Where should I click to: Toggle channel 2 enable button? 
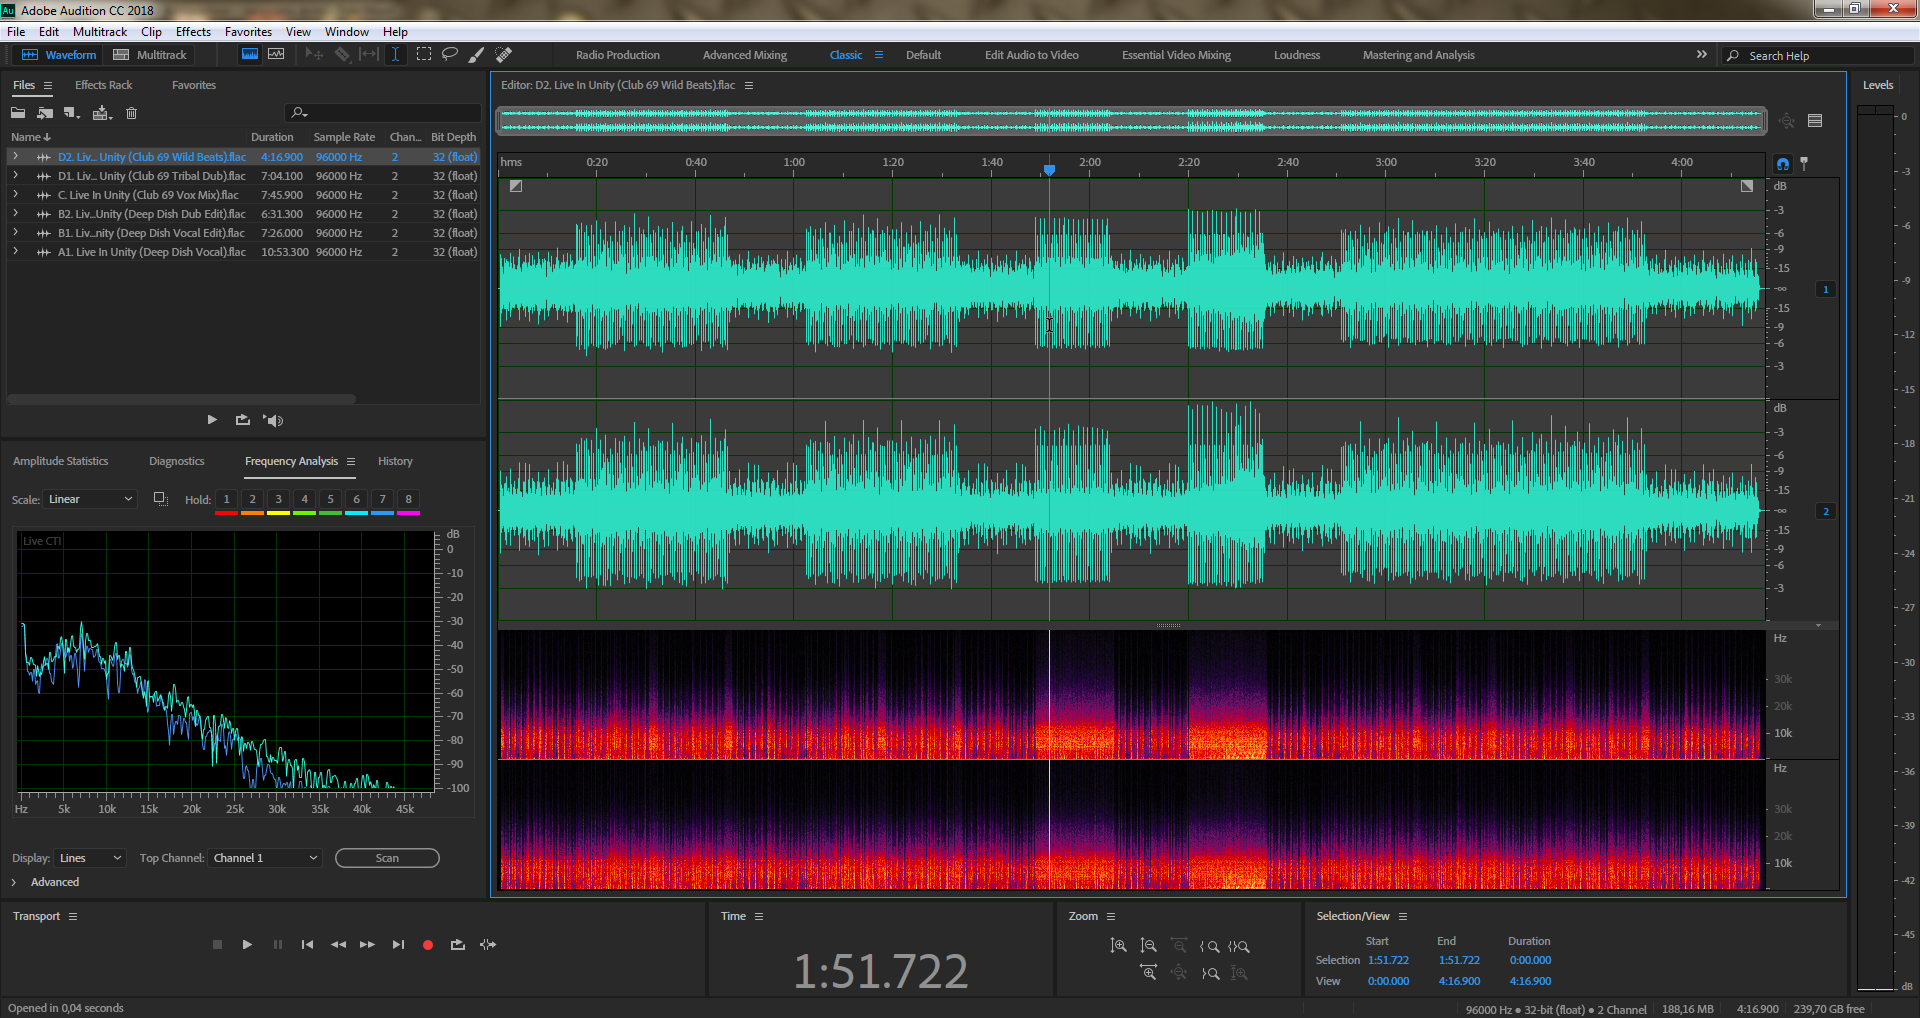click(x=1826, y=512)
